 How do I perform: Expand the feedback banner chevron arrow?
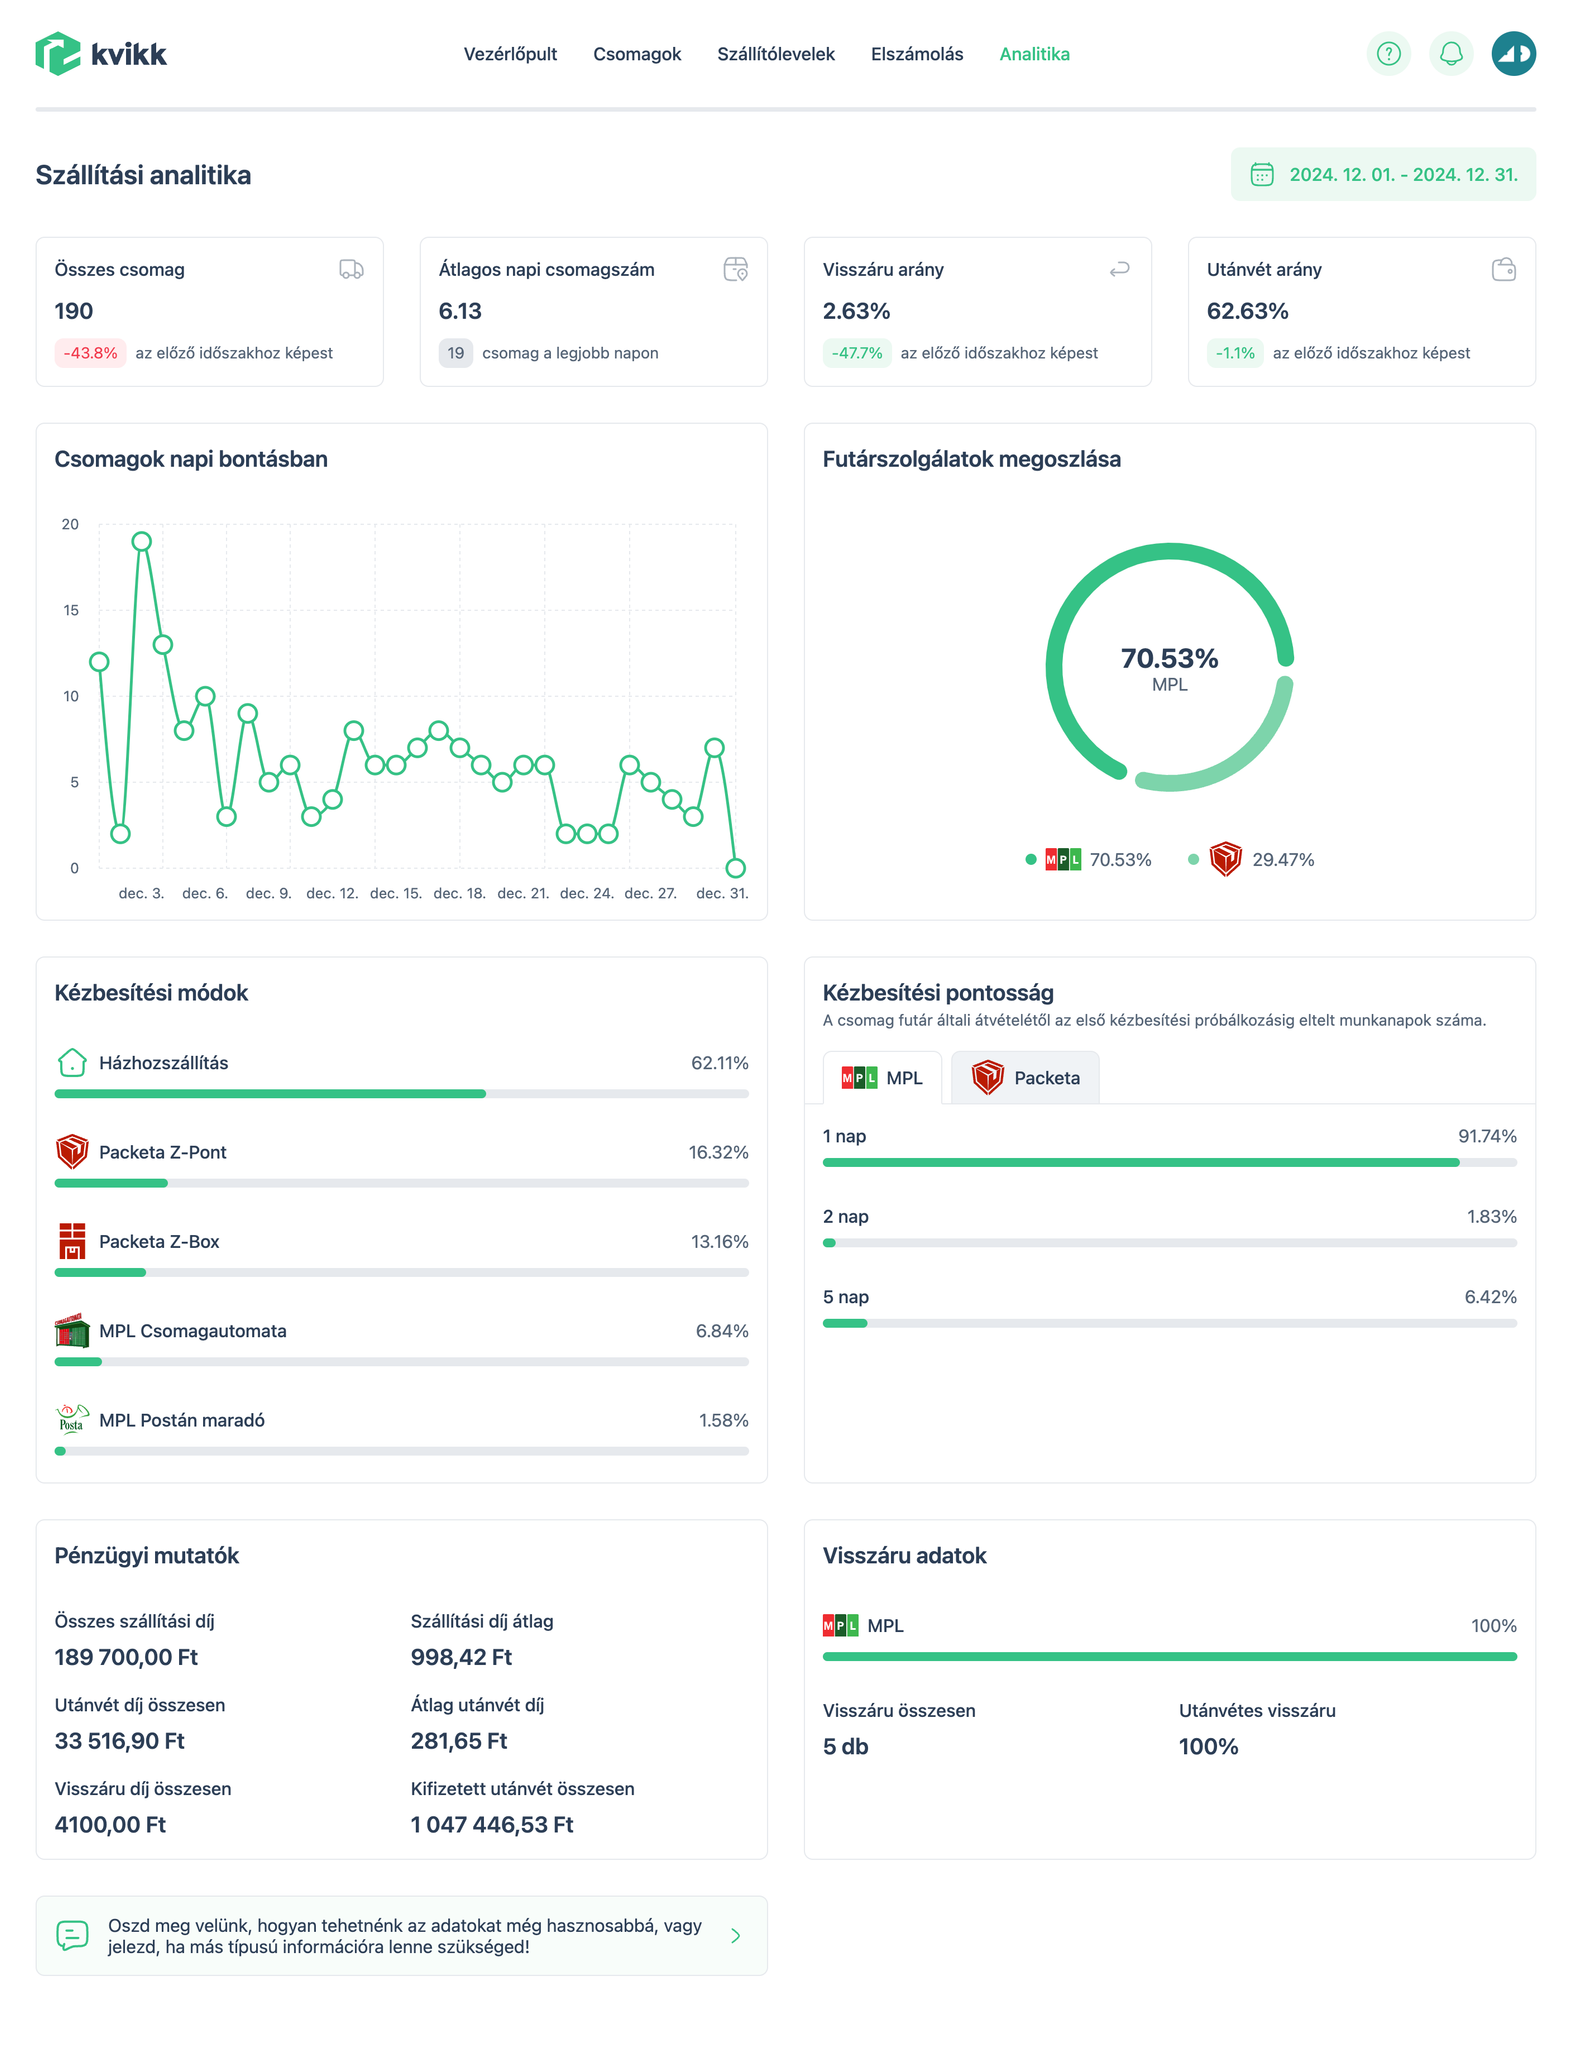(x=736, y=1935)
